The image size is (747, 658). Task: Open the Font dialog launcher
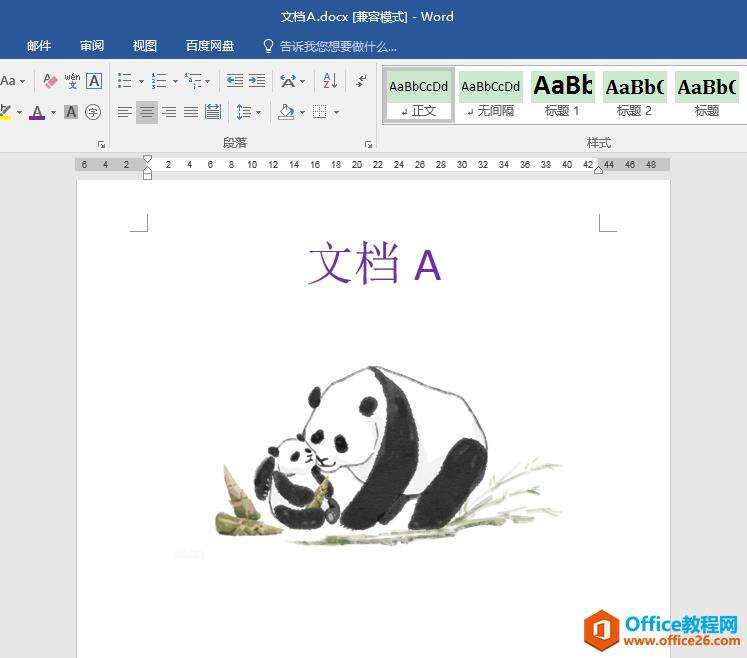click(x=101, y=144)
